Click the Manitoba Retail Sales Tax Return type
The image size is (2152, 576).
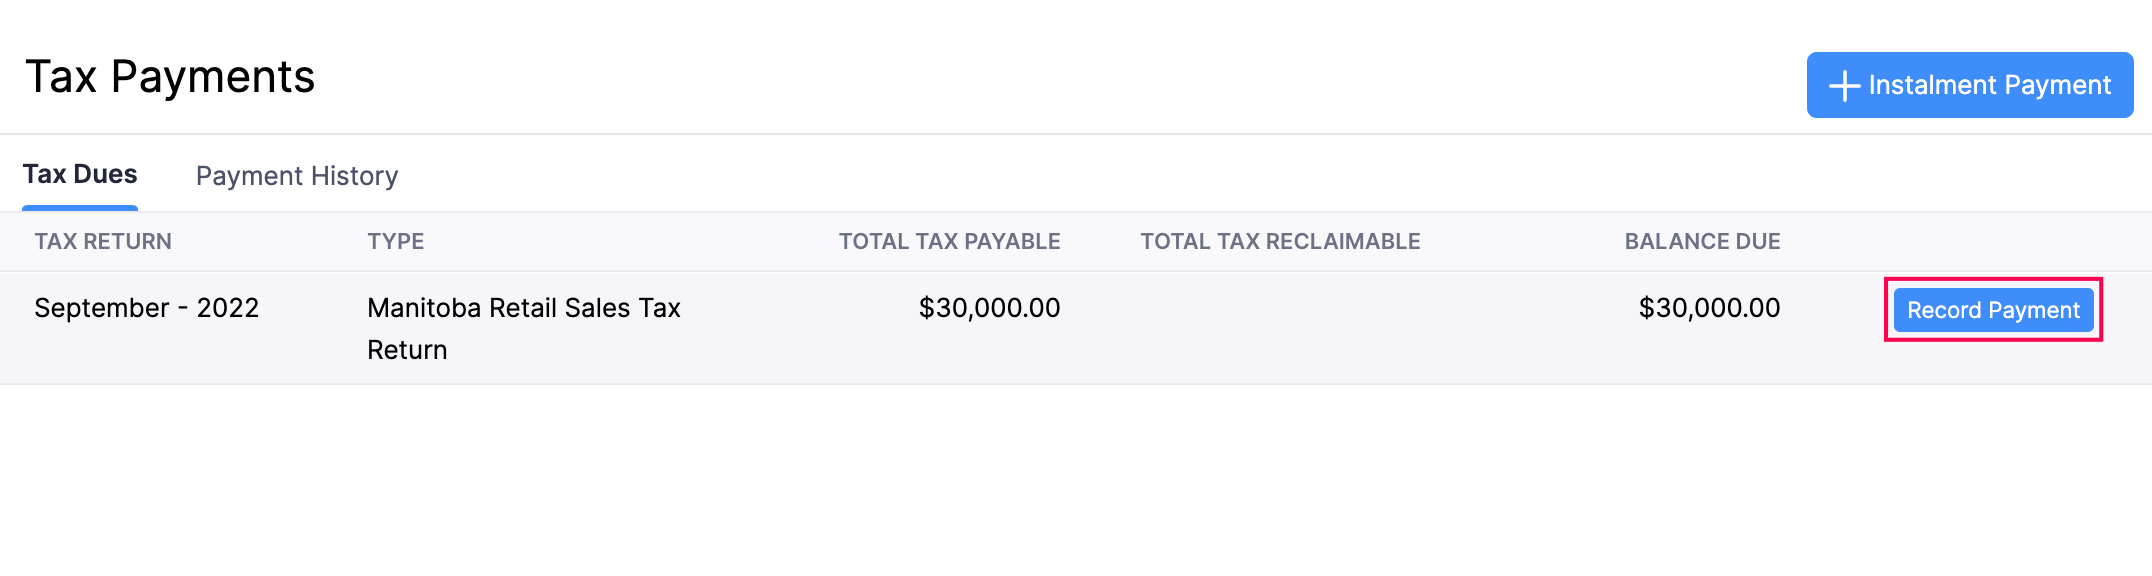524,328
